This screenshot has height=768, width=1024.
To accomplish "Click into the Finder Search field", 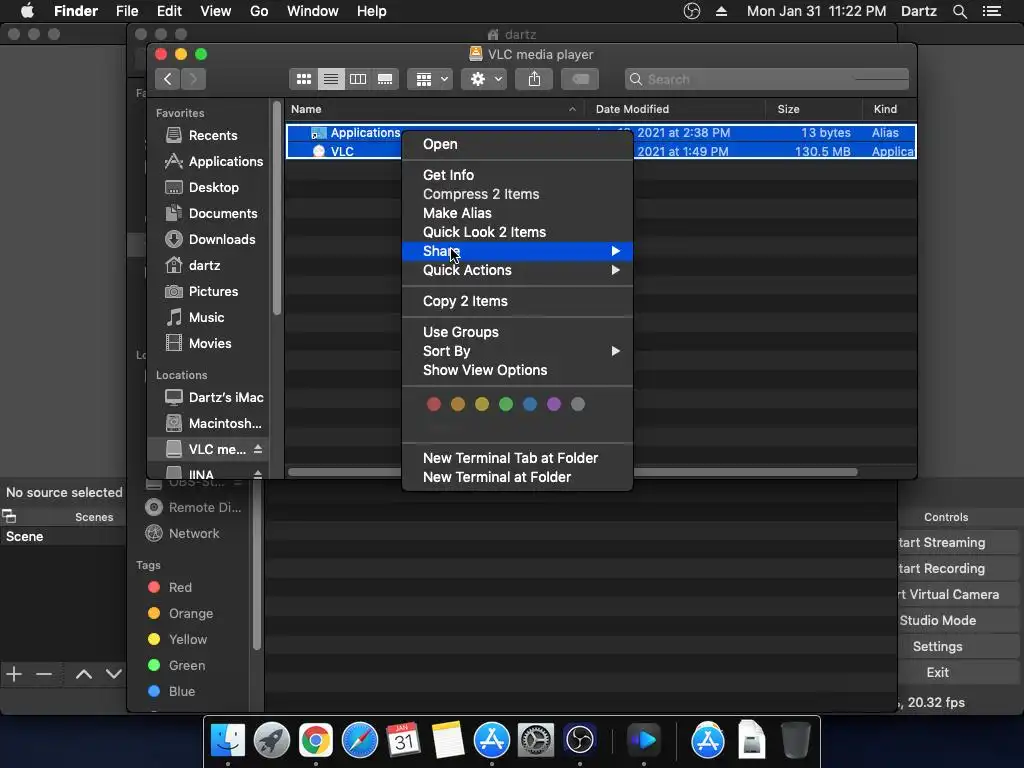I will (767, 79).
